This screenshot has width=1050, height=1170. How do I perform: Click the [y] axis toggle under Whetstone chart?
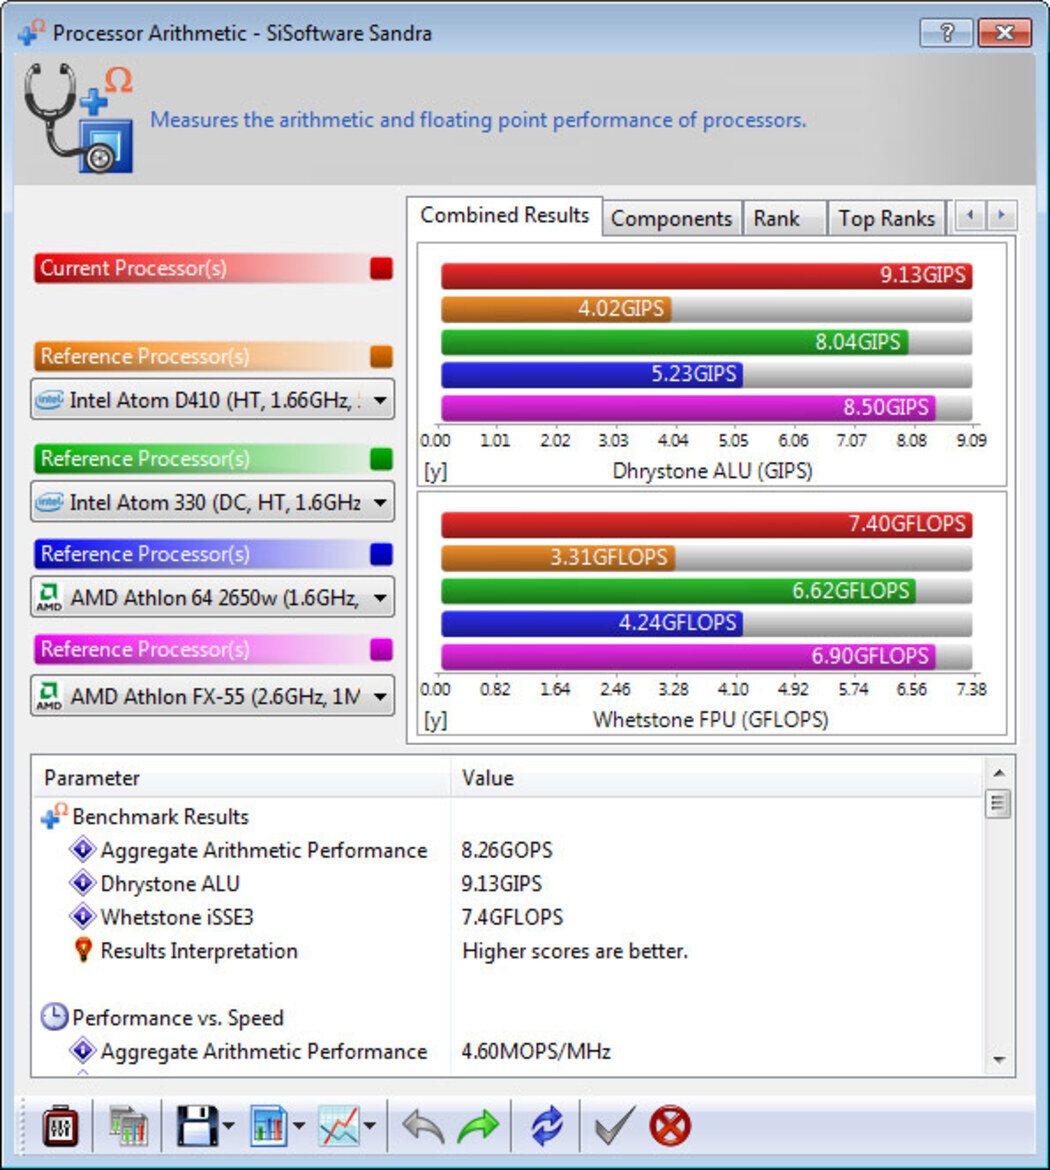pyautogui.click(x=435, y=721)
